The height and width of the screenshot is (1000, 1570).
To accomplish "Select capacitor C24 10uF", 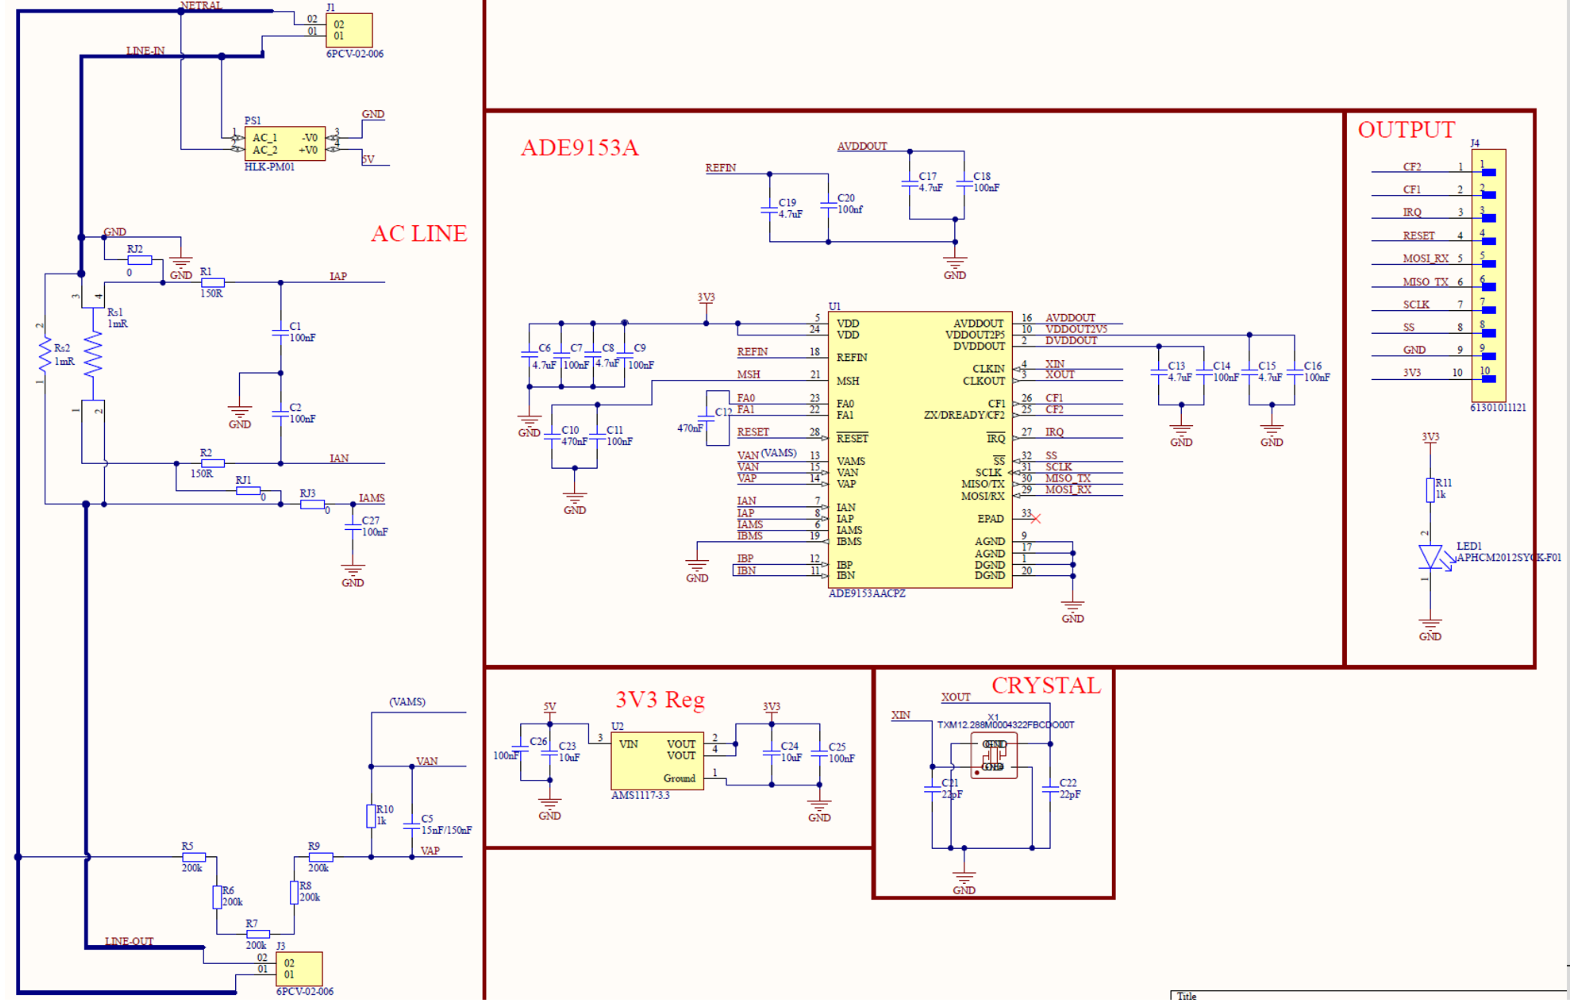I will click(771, 752).
